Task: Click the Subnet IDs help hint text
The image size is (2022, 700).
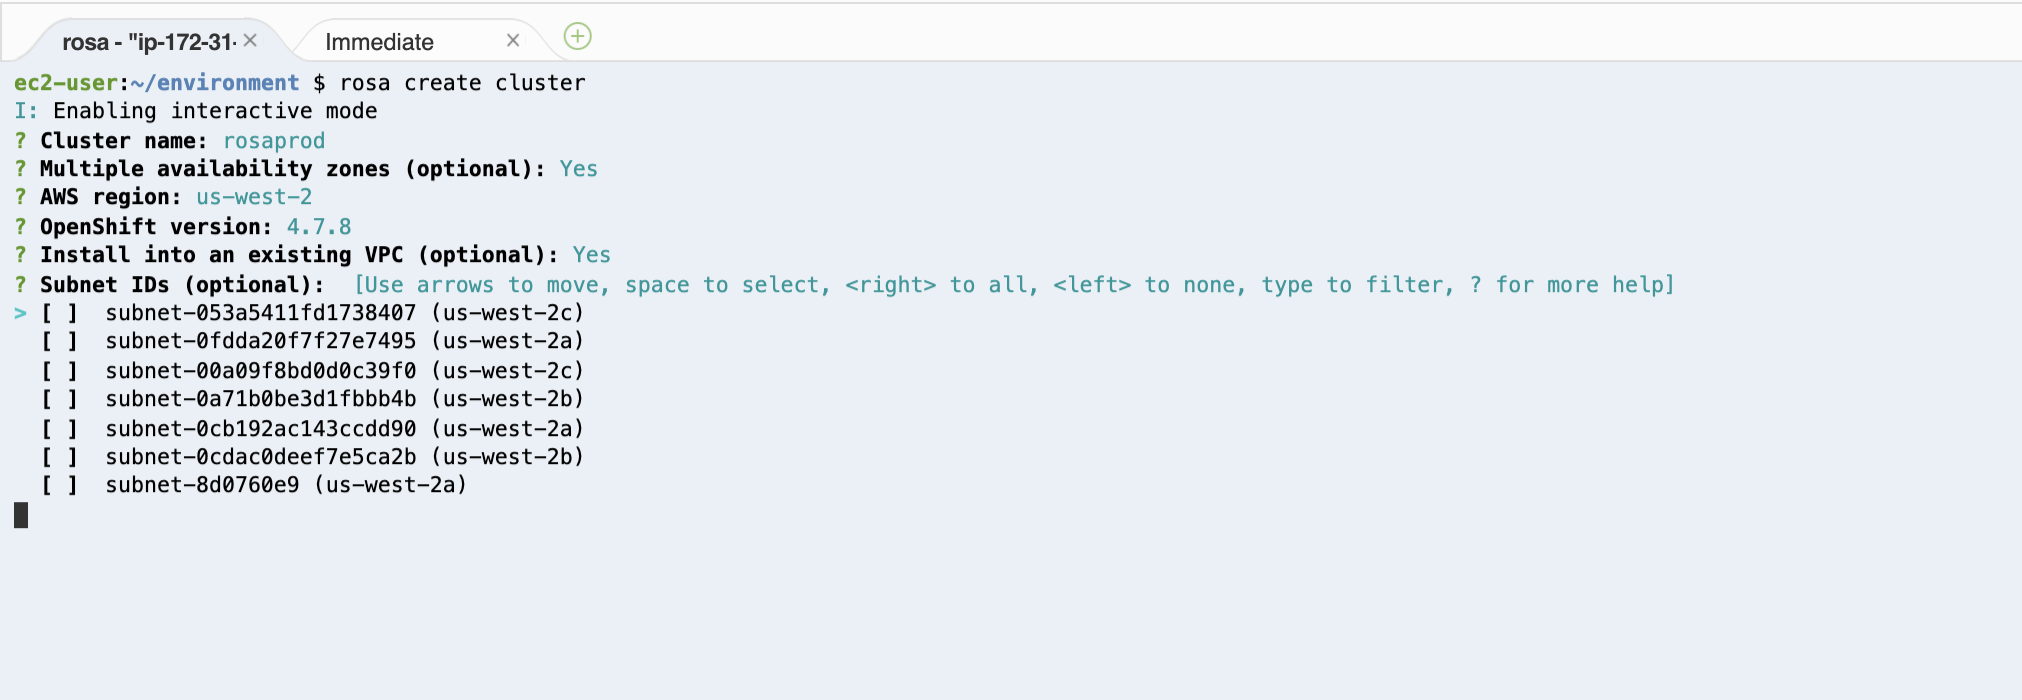Action: tap(1014, 285)
